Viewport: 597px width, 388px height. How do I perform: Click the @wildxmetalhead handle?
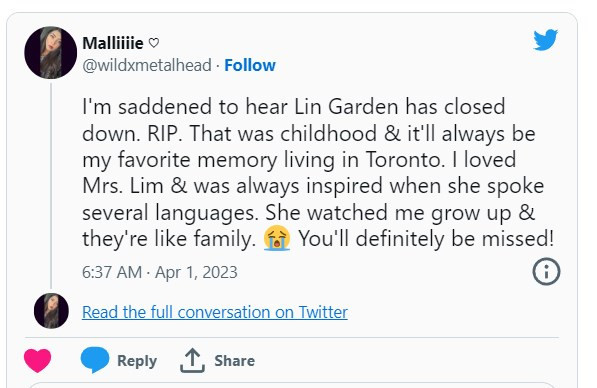point(147,65)
